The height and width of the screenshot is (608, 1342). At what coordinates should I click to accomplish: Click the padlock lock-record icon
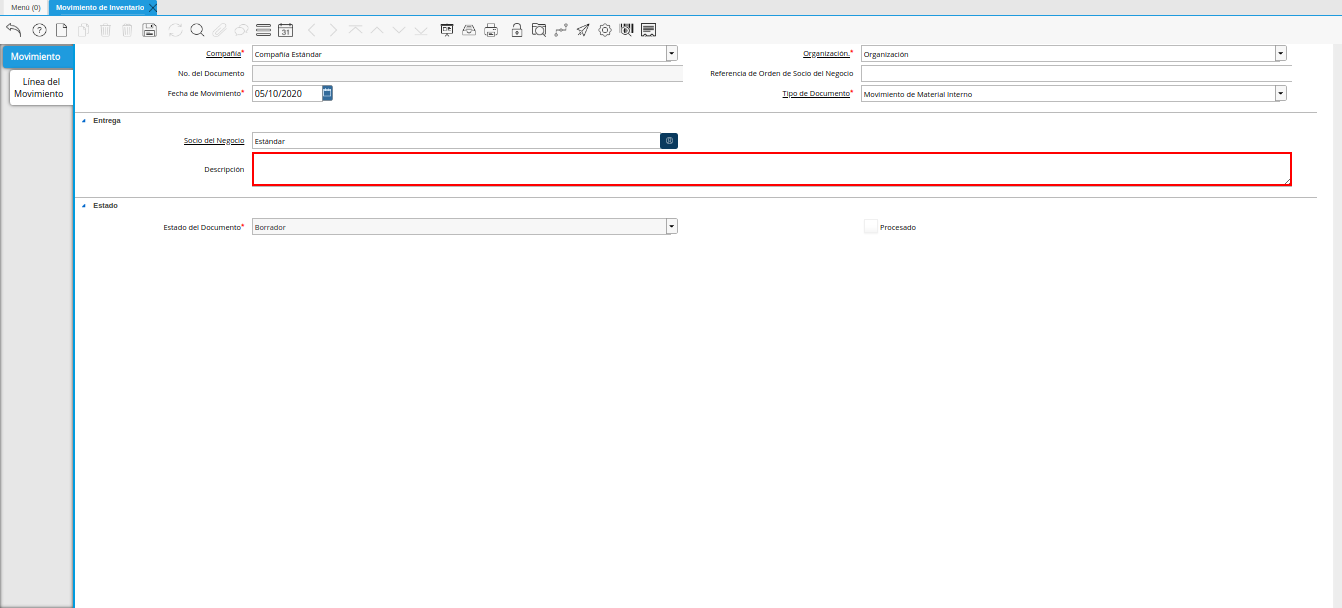pos(517,30)
